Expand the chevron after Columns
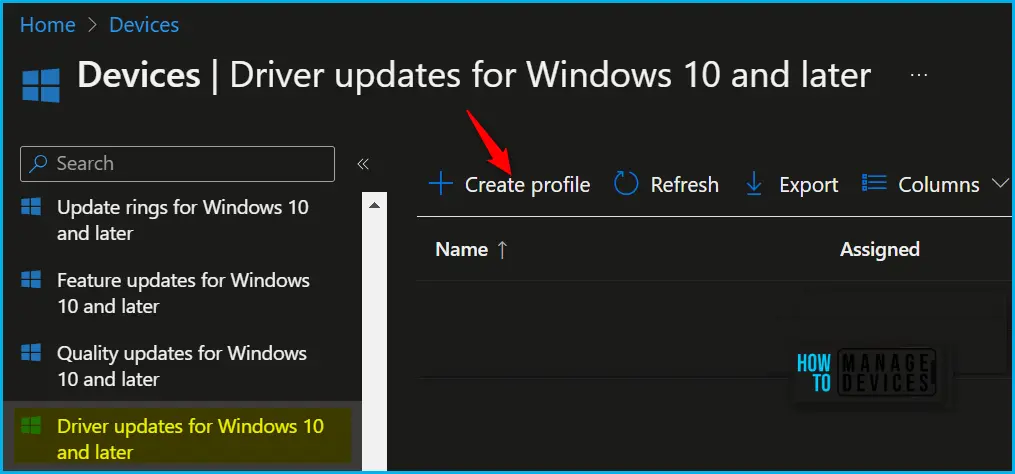 pos(1000,185)
